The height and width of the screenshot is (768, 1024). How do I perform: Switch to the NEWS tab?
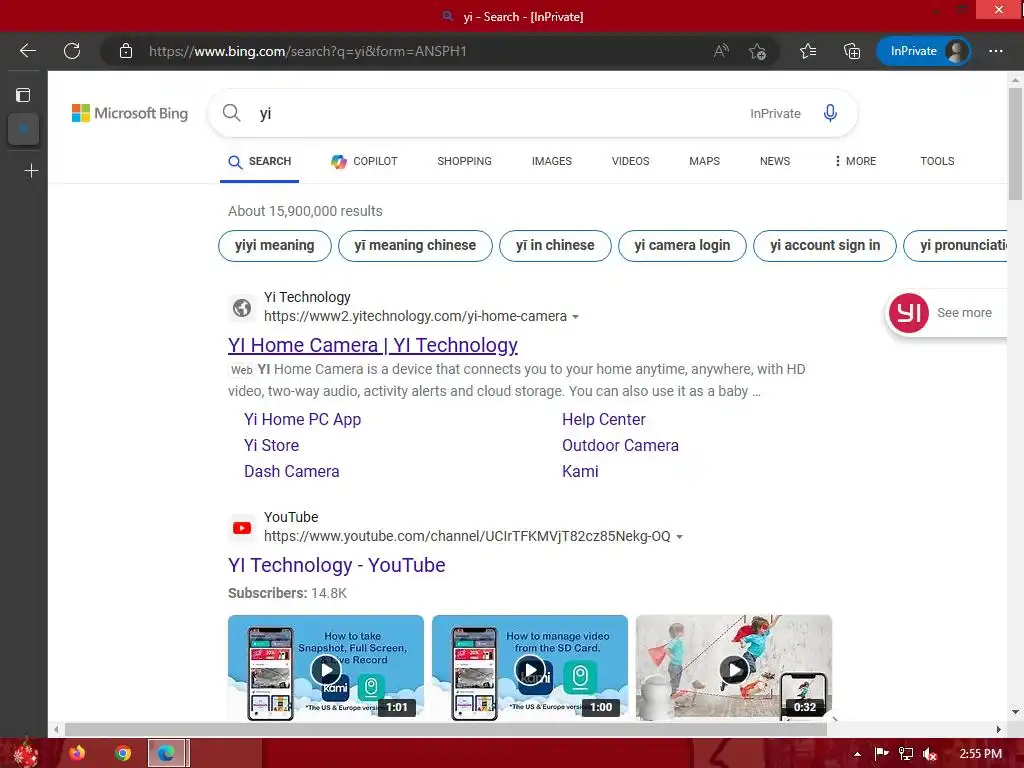pos(775,161)
